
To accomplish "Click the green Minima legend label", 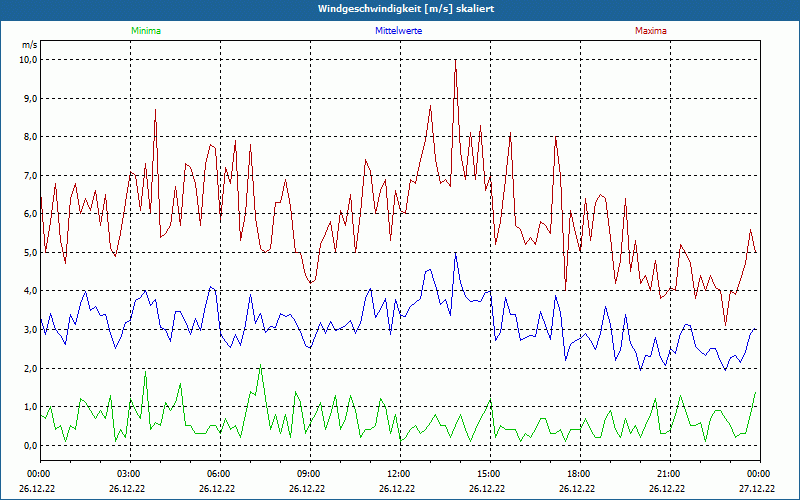I will point(146,31).
